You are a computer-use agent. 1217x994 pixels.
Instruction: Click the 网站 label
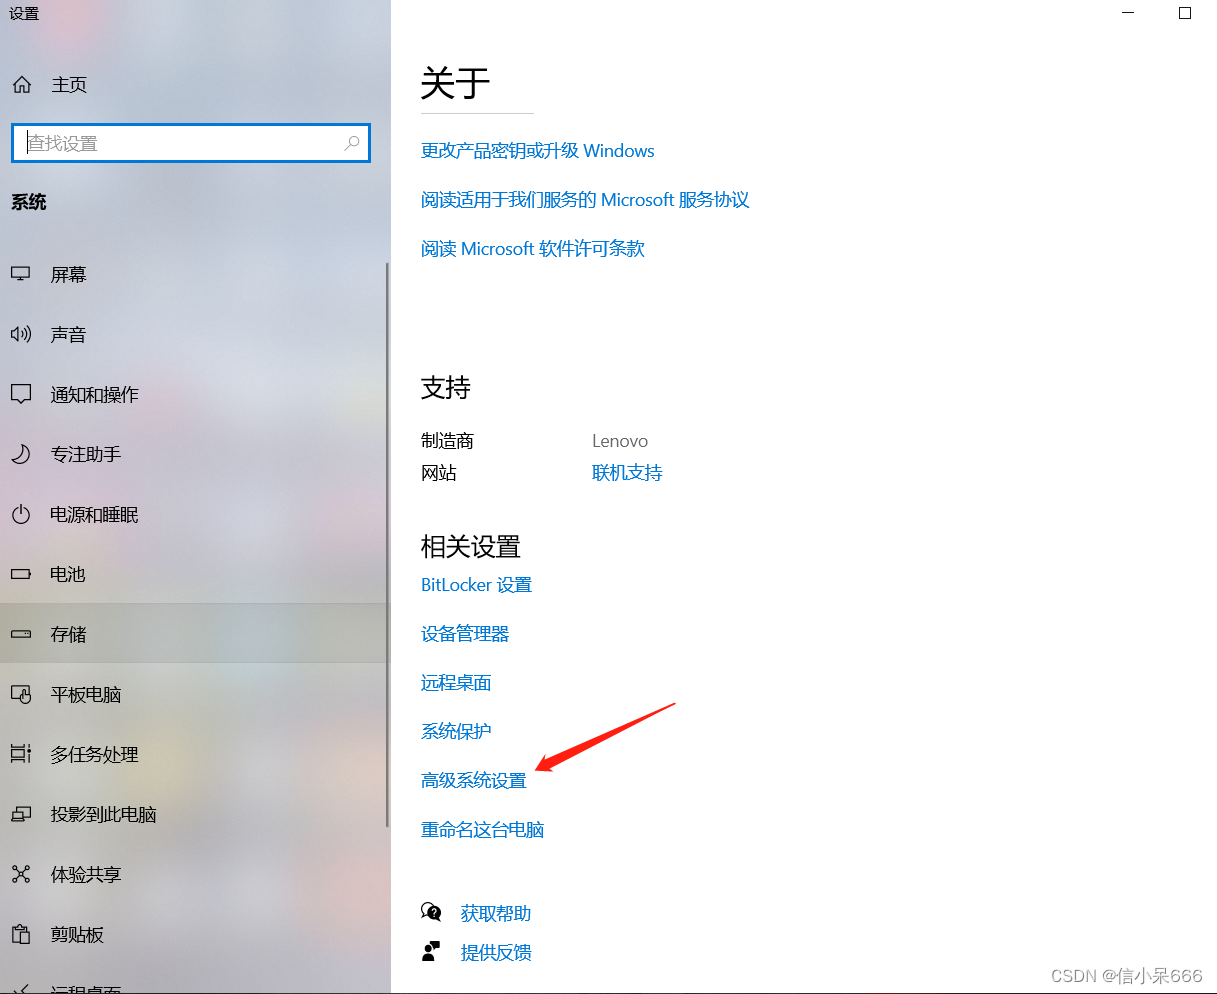pos(439,473)
